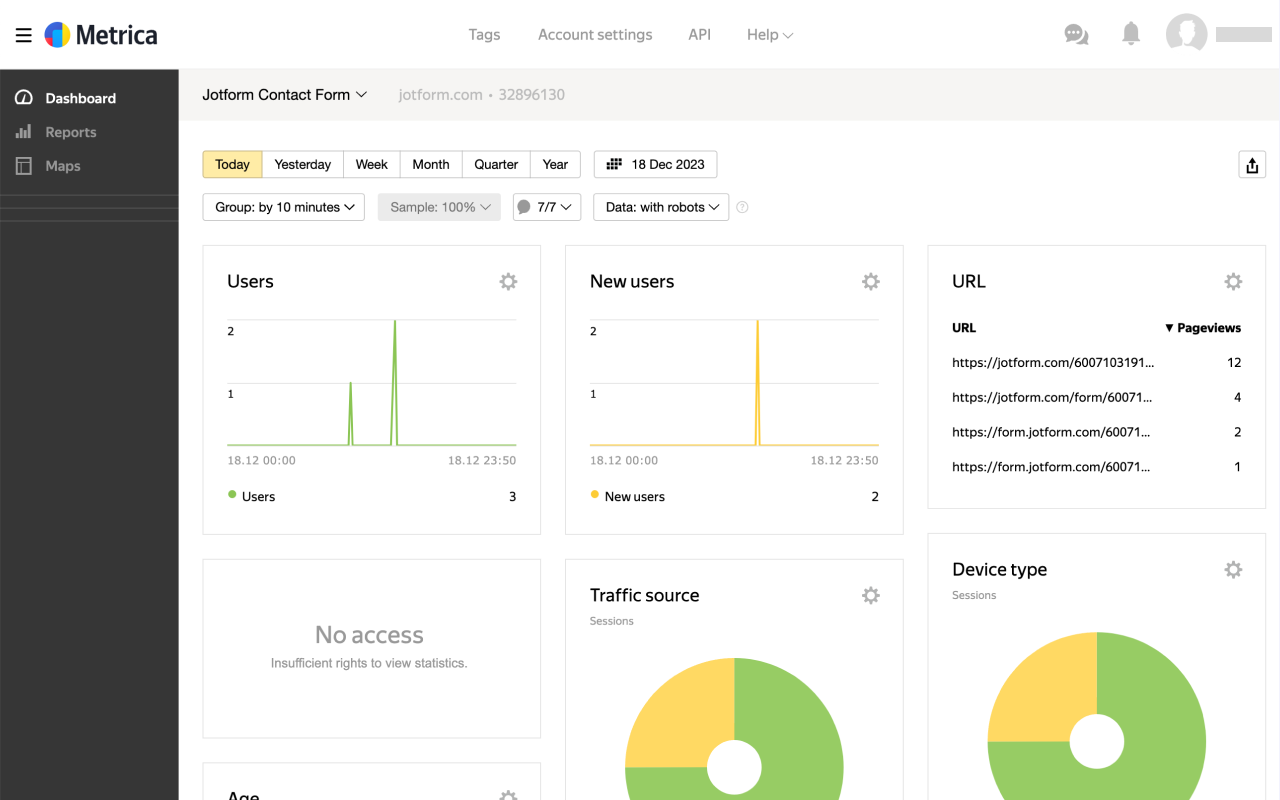Click the 18 Dec 2023 date picker
1280x800 pixels.
[655, 164]
